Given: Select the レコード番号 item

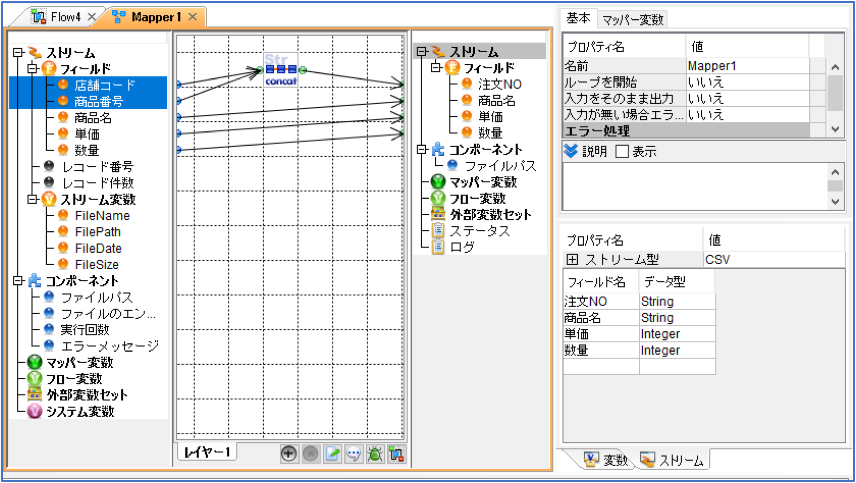Looking at the screenshot, I should click(98, 166).
